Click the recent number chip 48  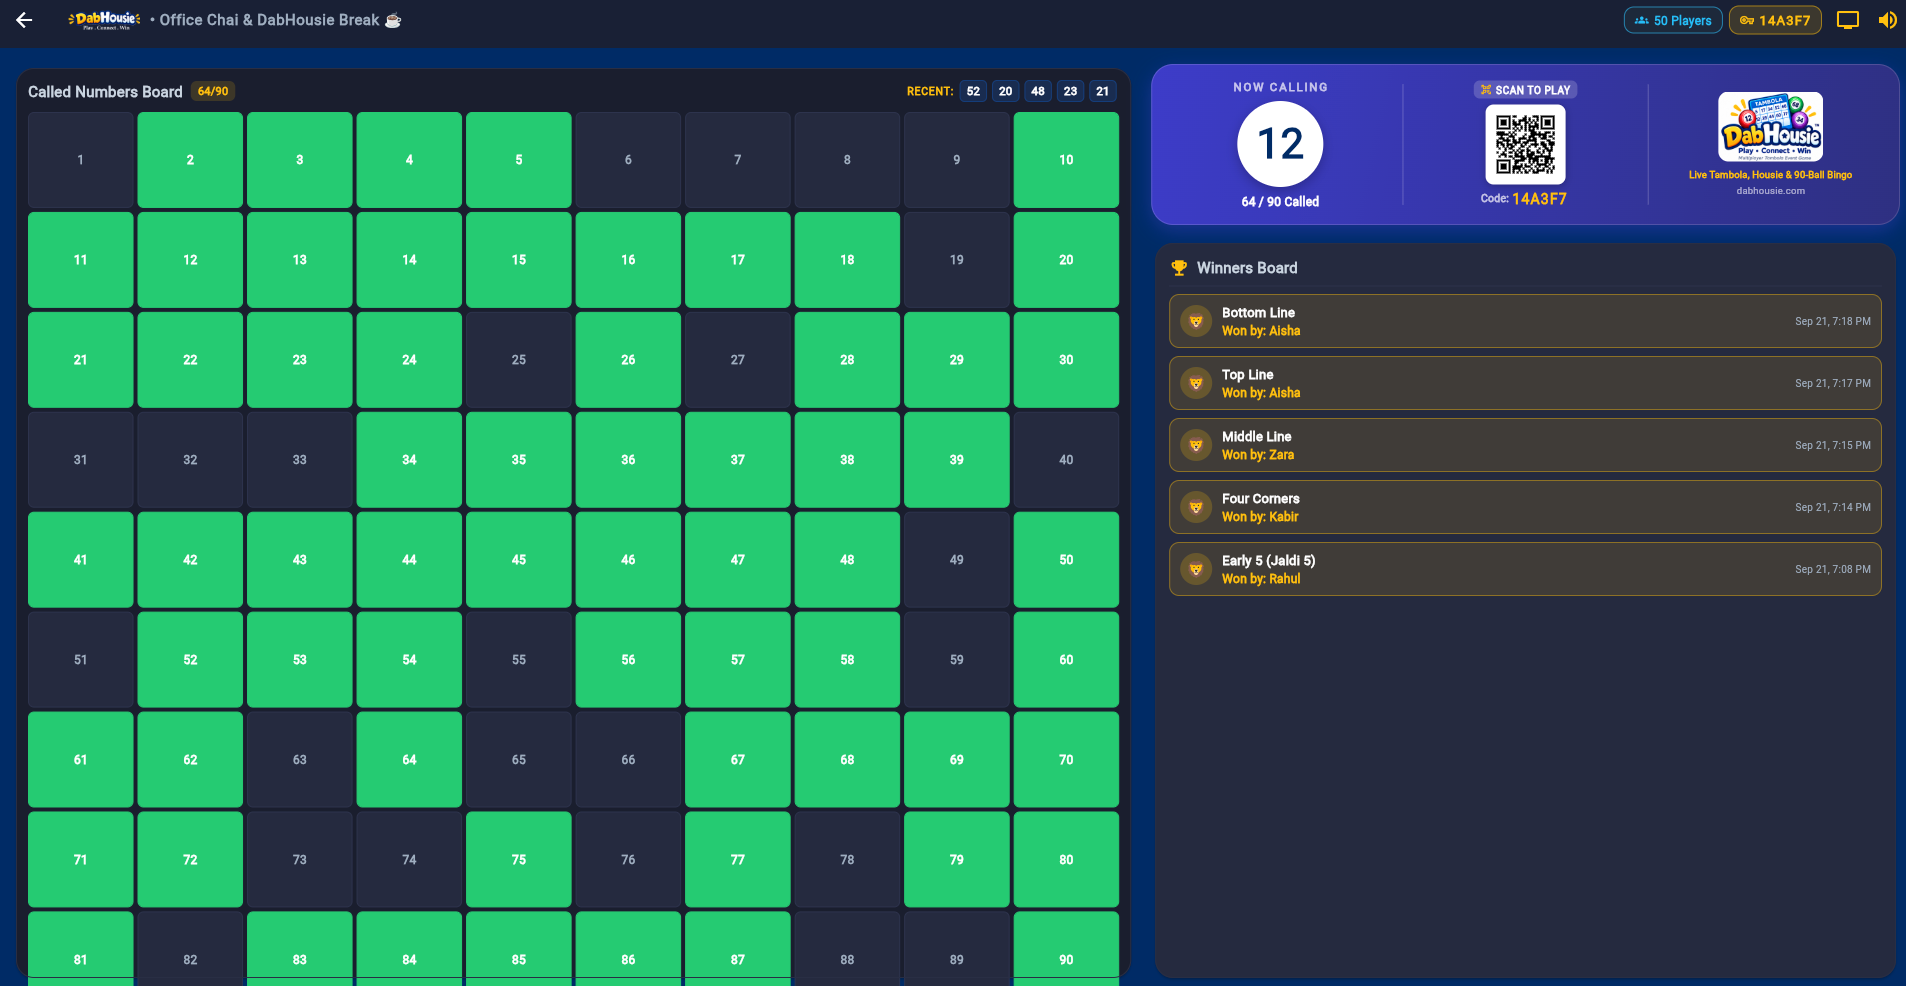(1038, 91)
